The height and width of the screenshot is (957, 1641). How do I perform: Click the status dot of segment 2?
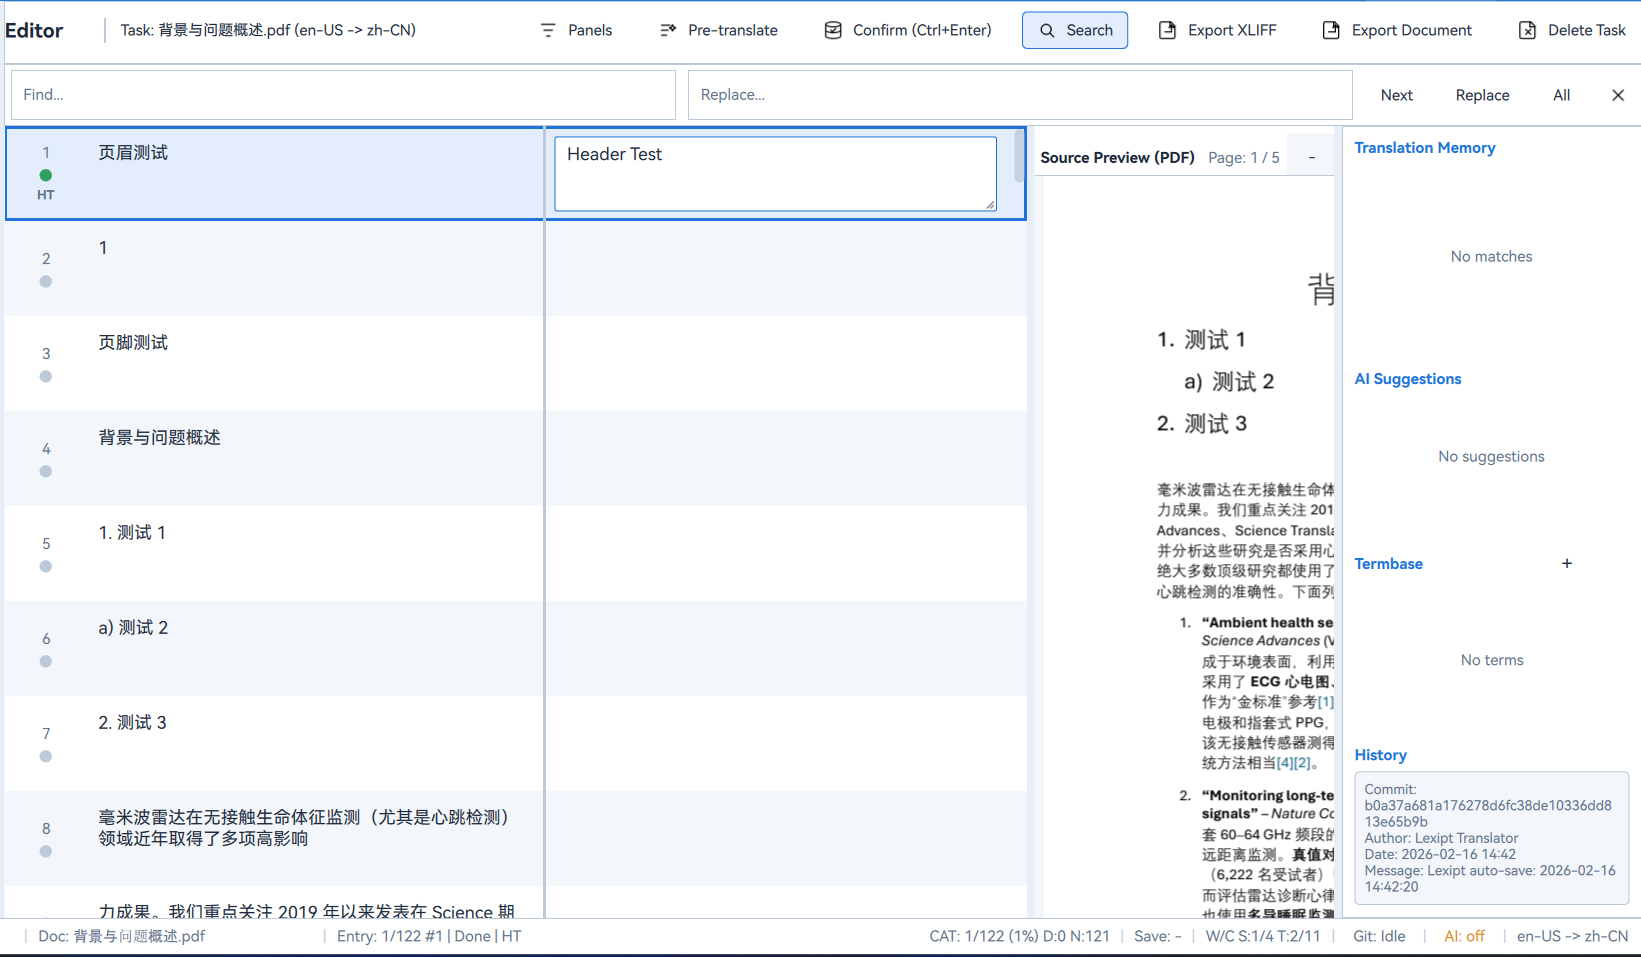46,282
